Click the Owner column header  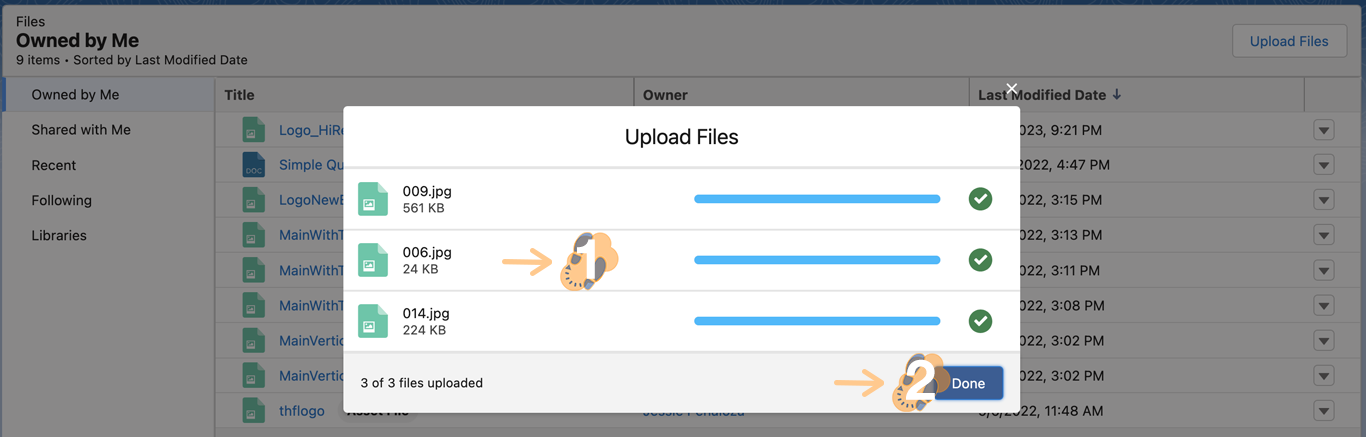tap(665, 95)
